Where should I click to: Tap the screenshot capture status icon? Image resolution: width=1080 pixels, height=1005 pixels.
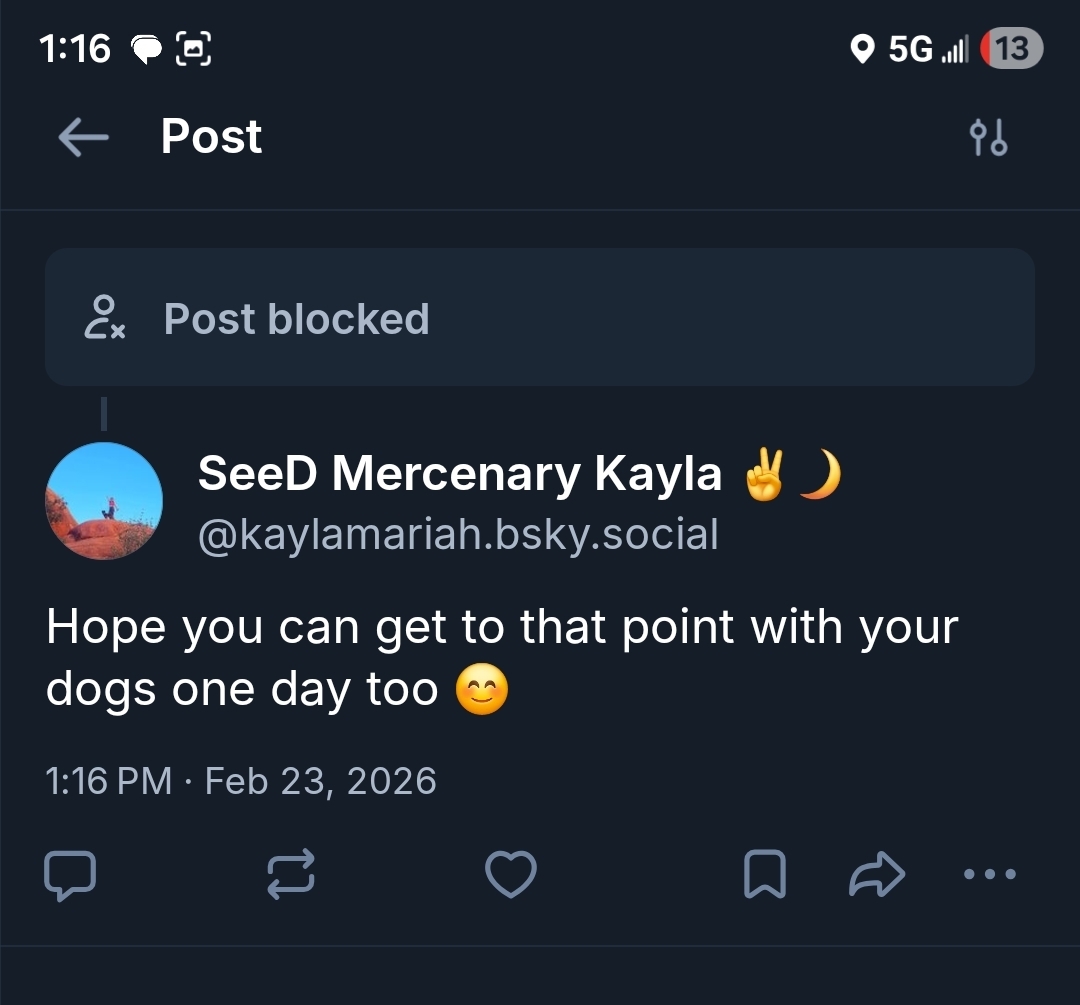pos(194,48)
